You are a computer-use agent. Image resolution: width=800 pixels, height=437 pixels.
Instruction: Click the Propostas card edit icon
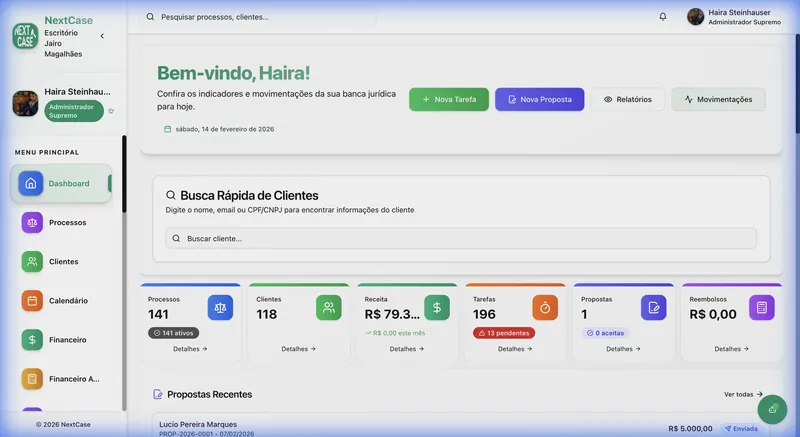[654, 307]
